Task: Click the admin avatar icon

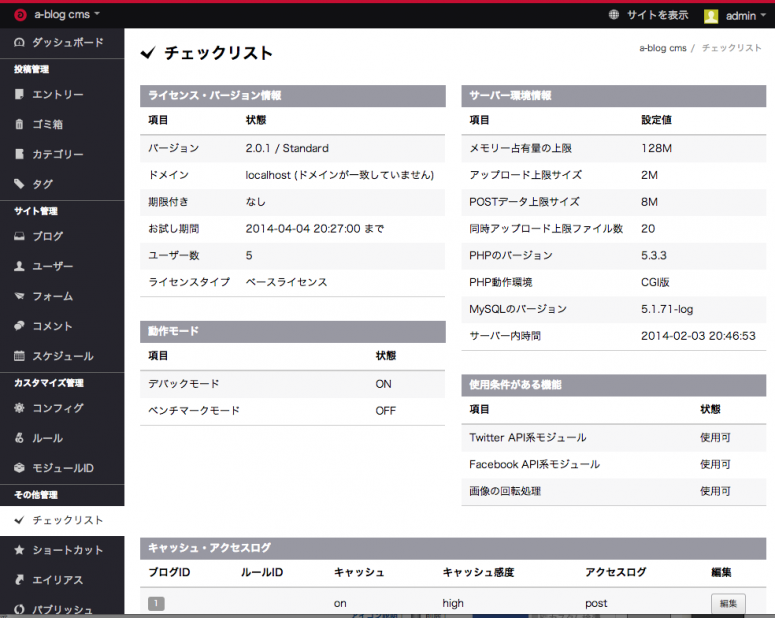Action: [711, 15]
